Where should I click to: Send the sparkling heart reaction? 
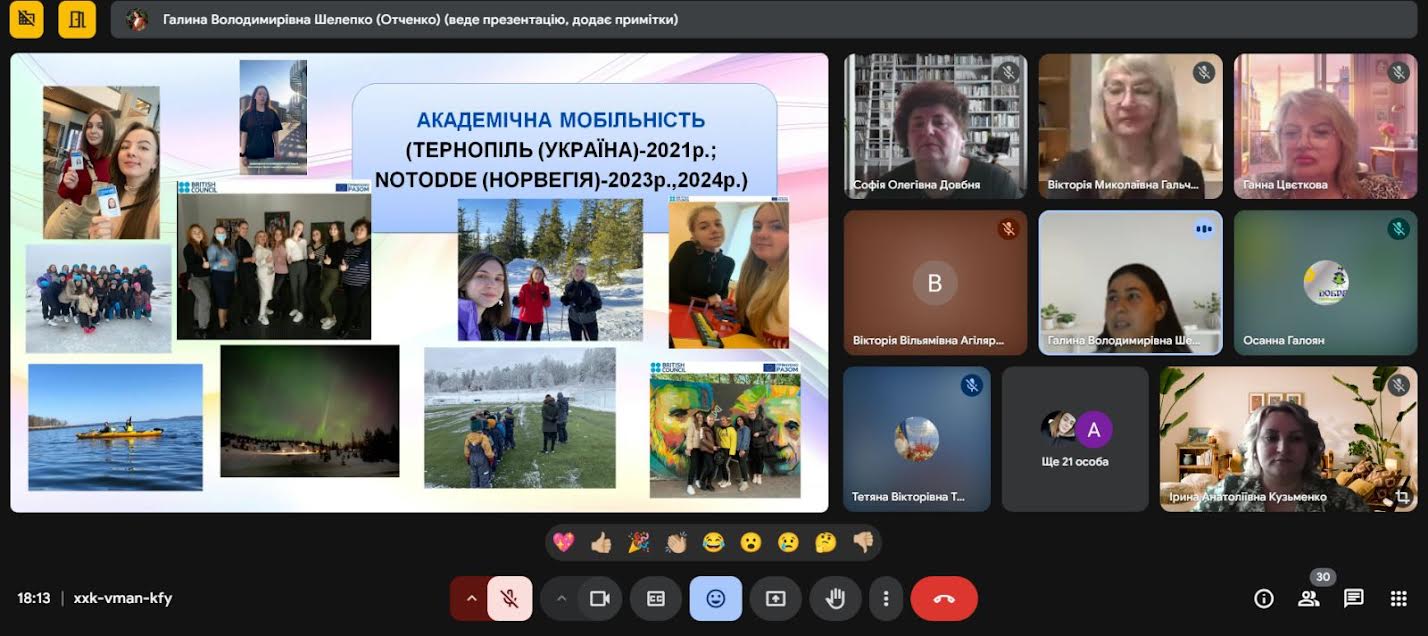[564, 543]
